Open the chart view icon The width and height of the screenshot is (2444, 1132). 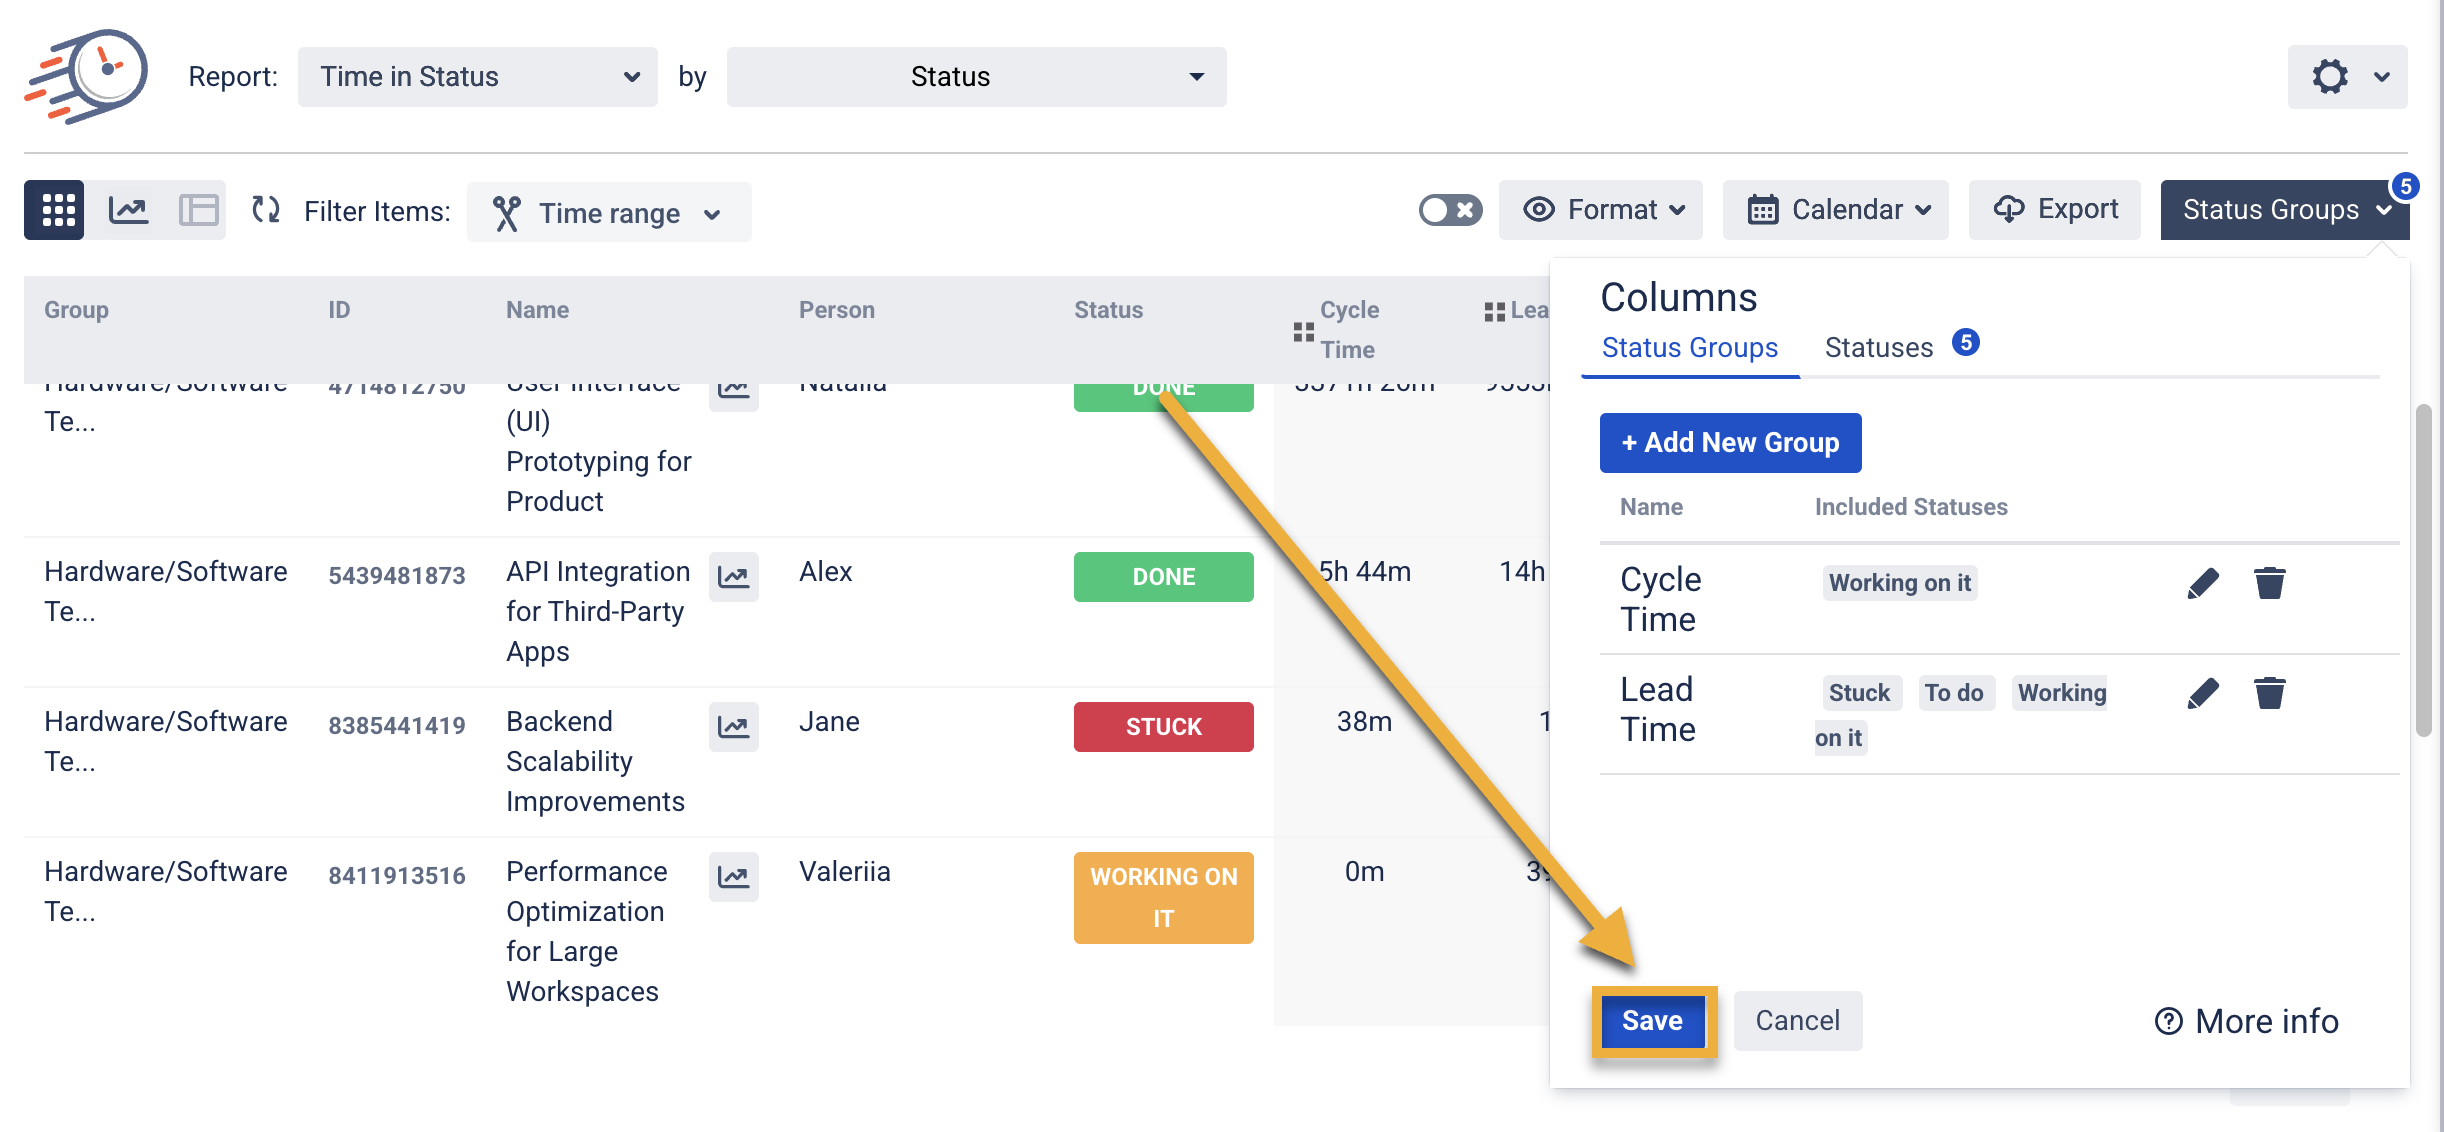tap(129, 210)
